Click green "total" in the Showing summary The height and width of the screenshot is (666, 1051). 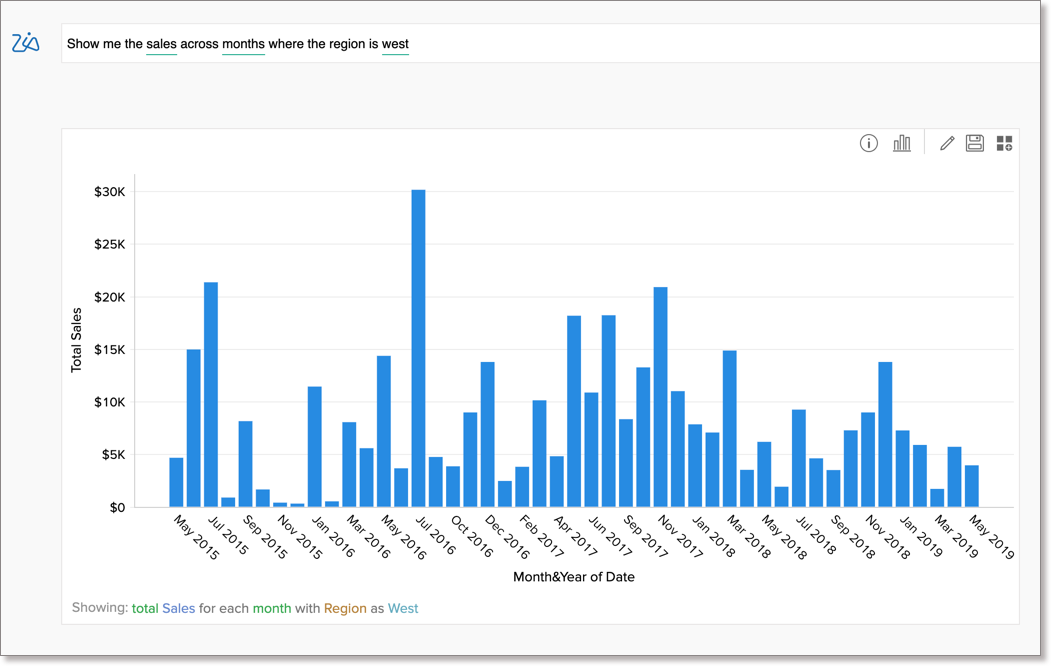point(145,608)
